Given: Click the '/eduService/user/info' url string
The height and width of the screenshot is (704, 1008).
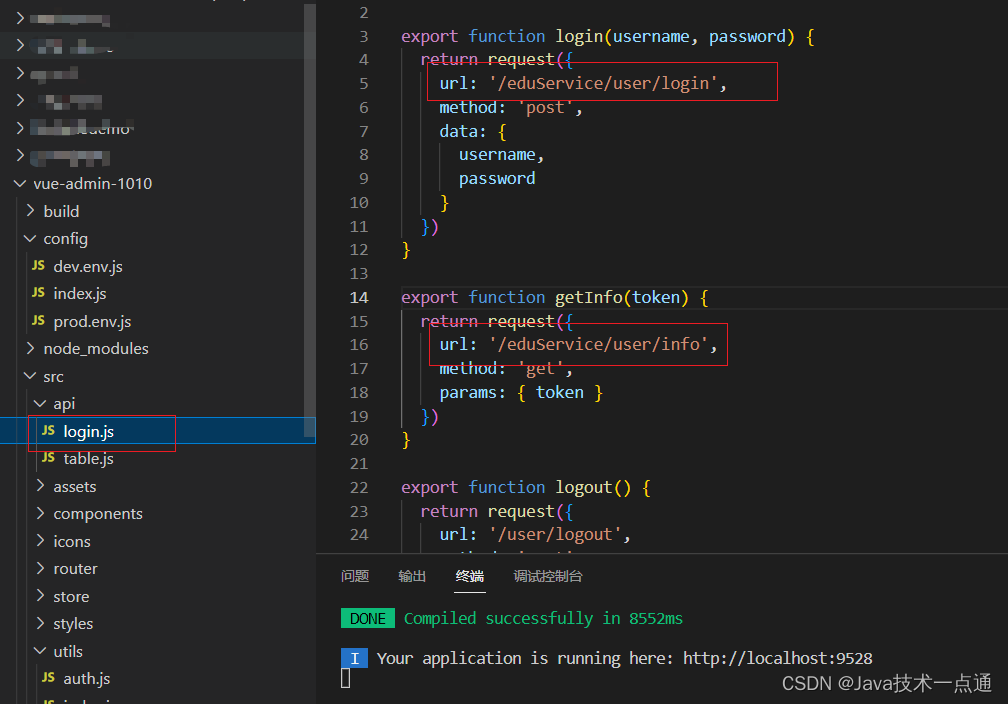Looking at the screenshot, I should pos(598,345).
